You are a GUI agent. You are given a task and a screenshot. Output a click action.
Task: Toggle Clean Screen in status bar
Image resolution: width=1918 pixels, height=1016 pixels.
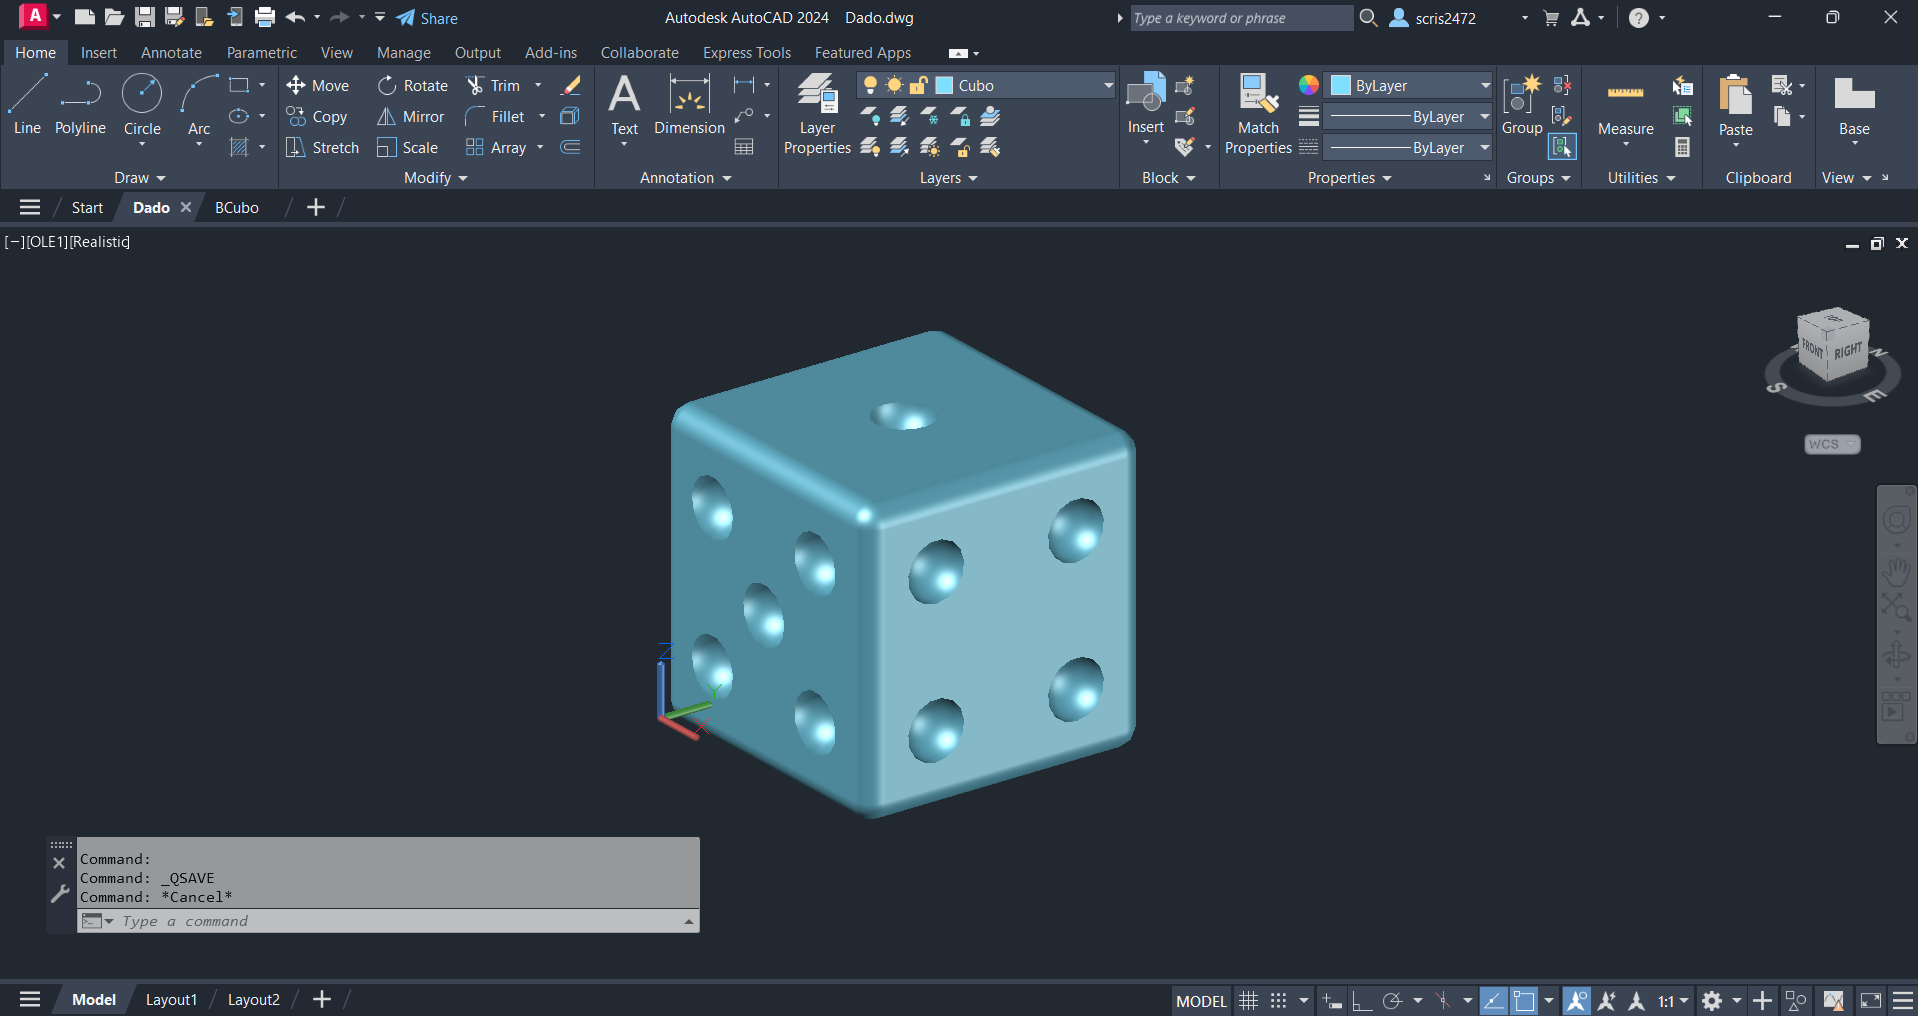(1870, 1000)
